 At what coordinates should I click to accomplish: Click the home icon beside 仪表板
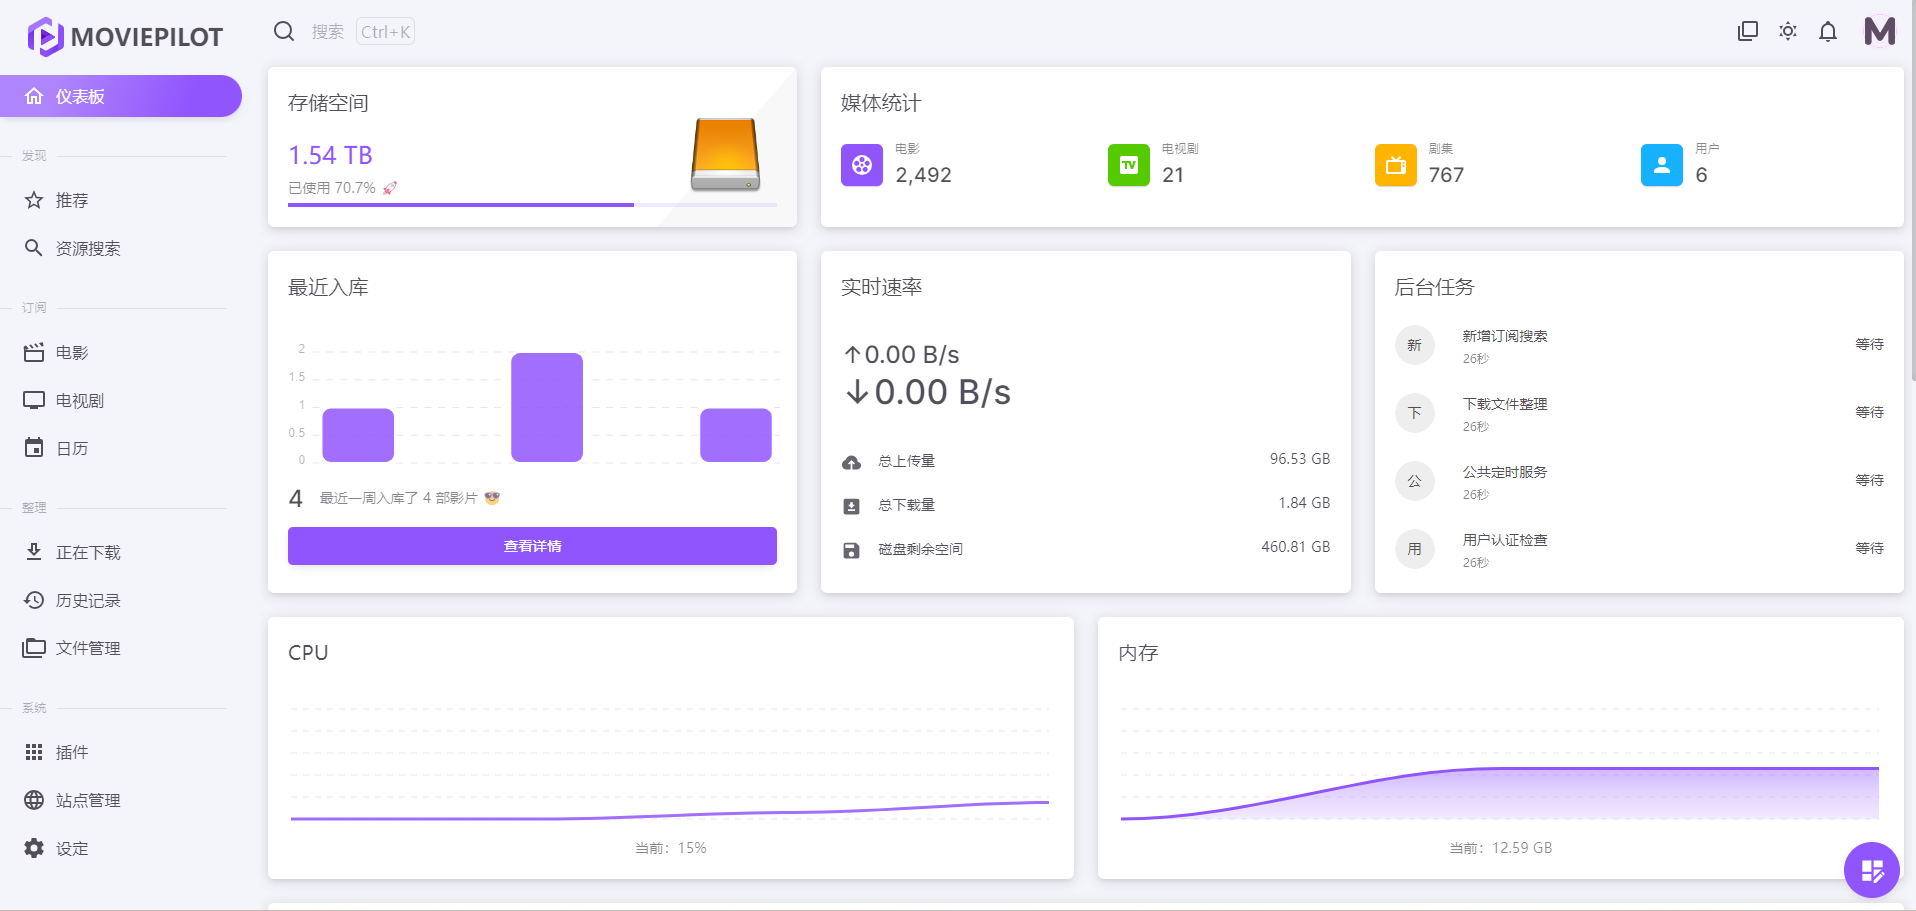point(34,96)
